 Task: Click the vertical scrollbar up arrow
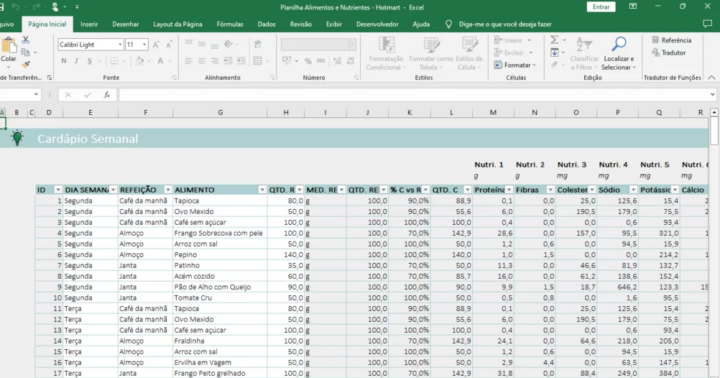point(714,113)
